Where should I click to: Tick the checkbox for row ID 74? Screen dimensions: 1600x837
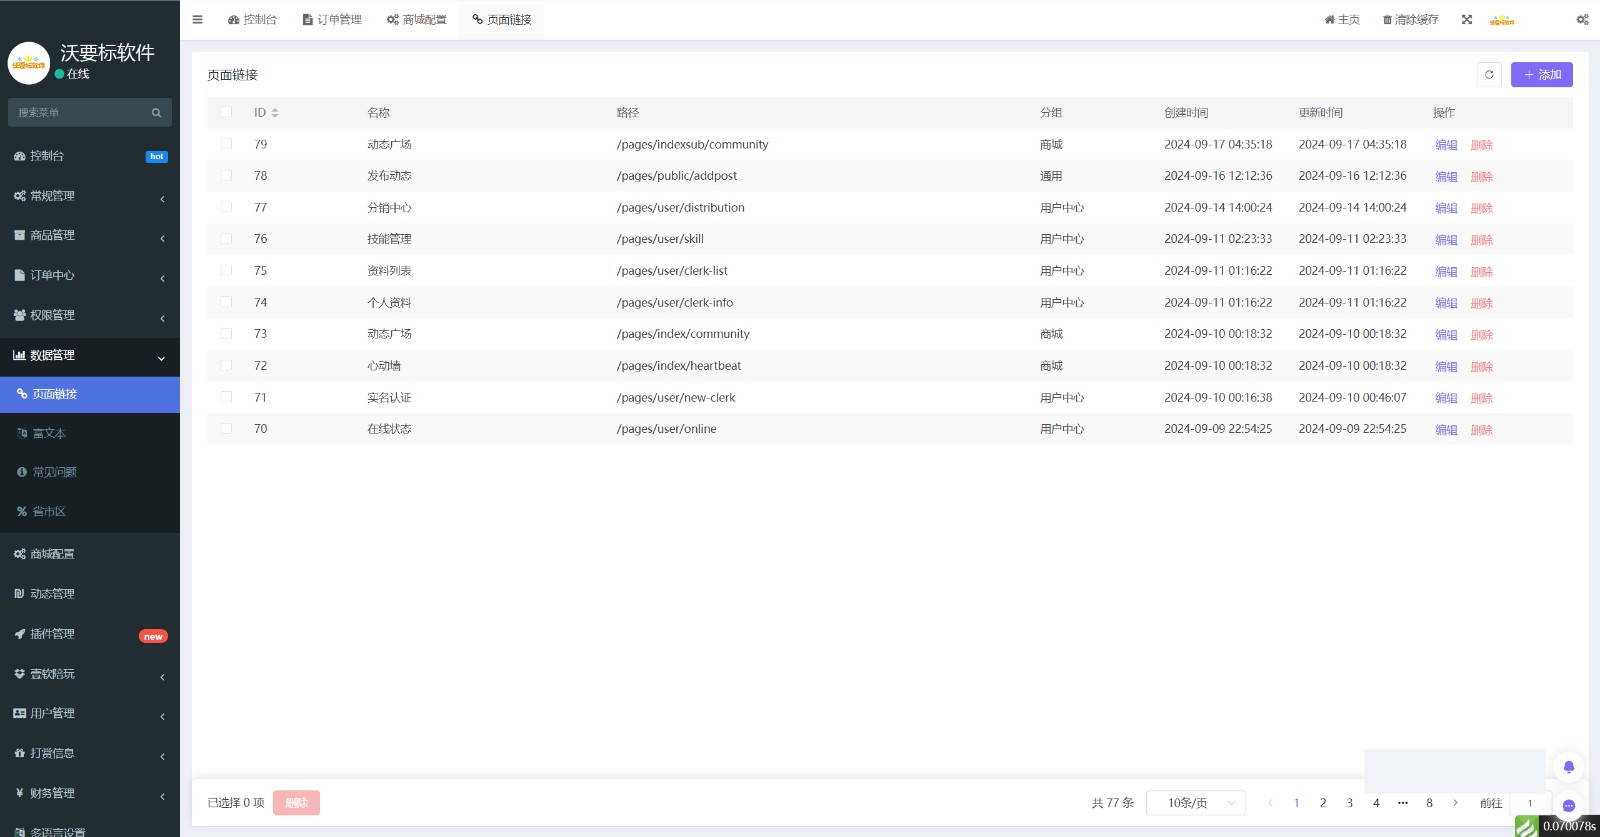click(x=226, y=302)
